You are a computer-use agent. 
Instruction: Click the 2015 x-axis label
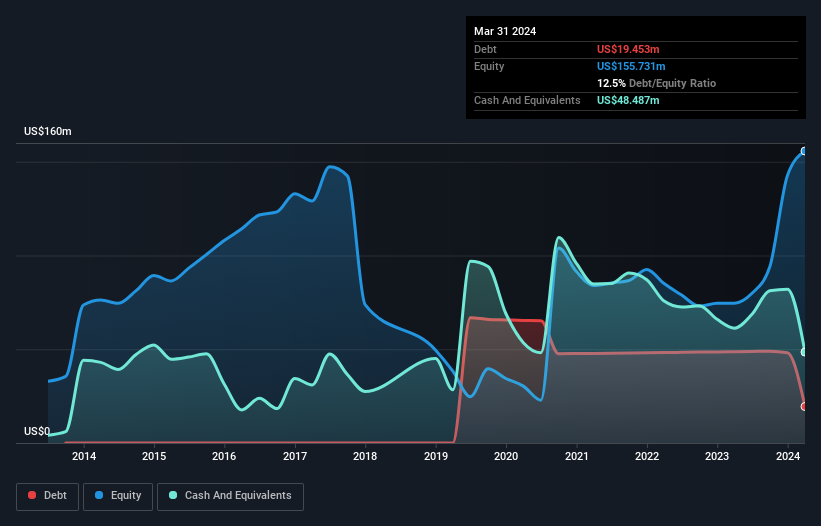click(x=154, y=456)
